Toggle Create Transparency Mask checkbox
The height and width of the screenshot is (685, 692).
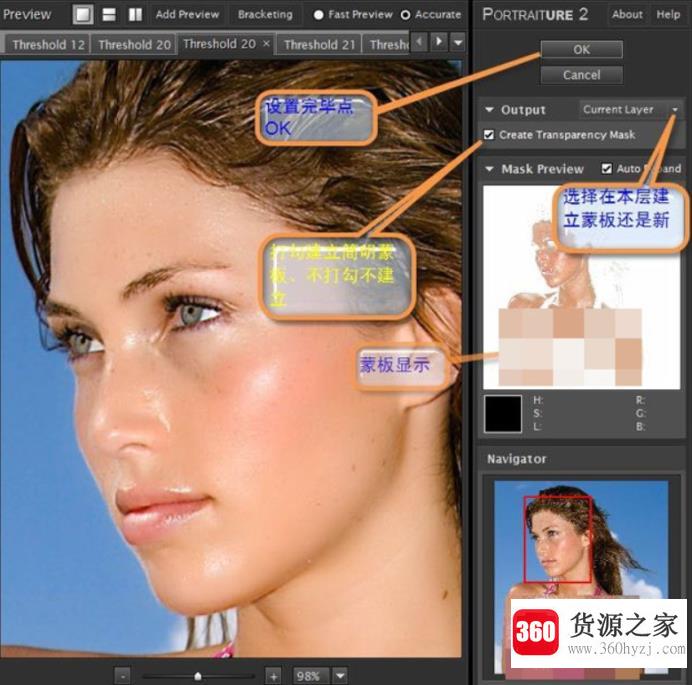pos(489,135)
